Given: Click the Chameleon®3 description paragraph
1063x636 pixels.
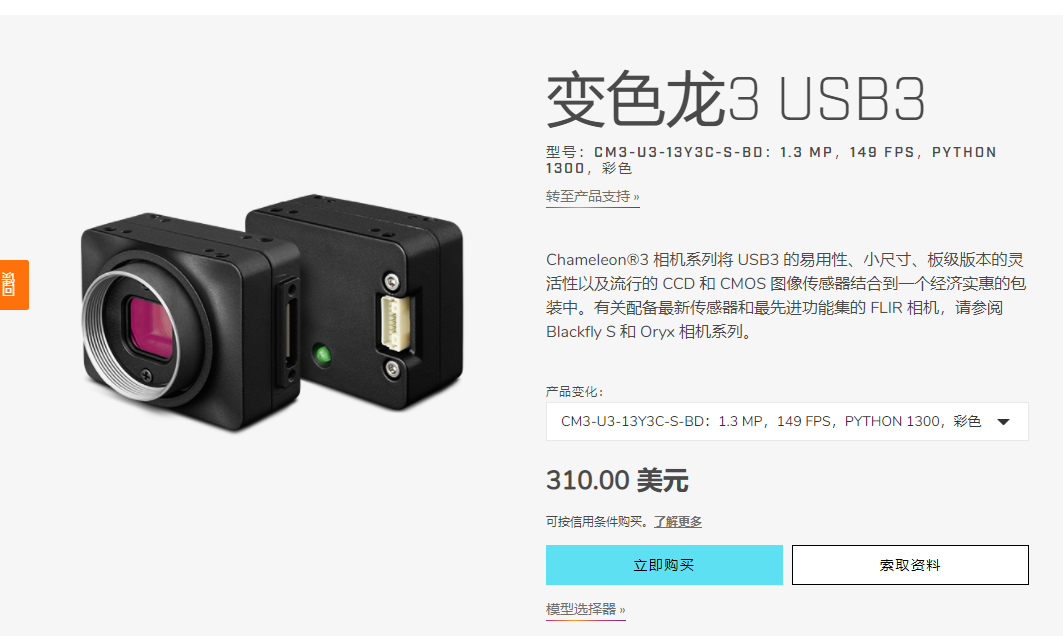Looking at the screenshot, I should (x=786, y=296).
